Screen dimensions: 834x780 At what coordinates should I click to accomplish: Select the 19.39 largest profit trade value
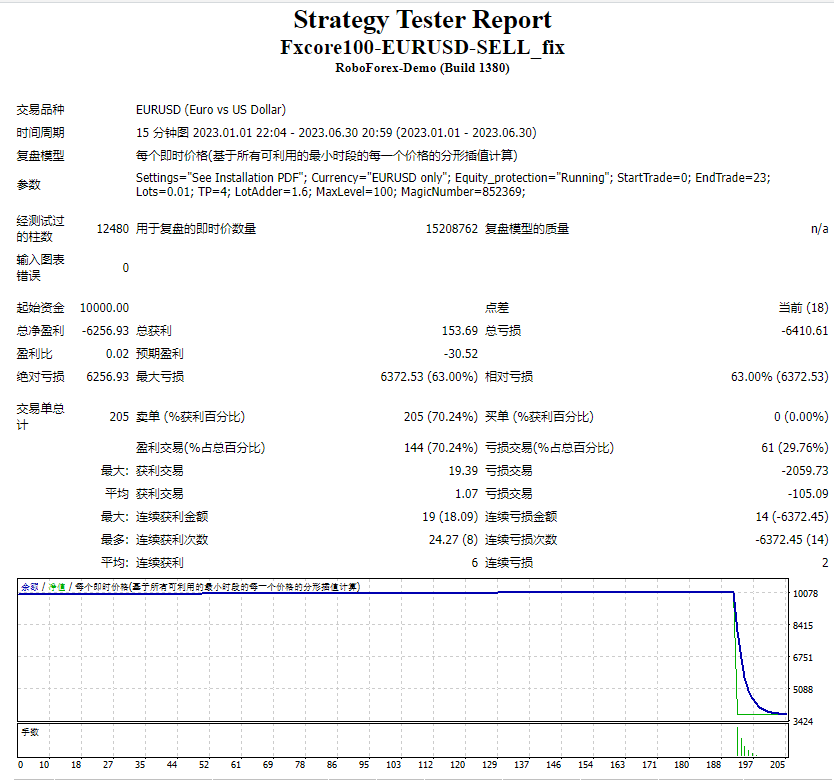463,471
